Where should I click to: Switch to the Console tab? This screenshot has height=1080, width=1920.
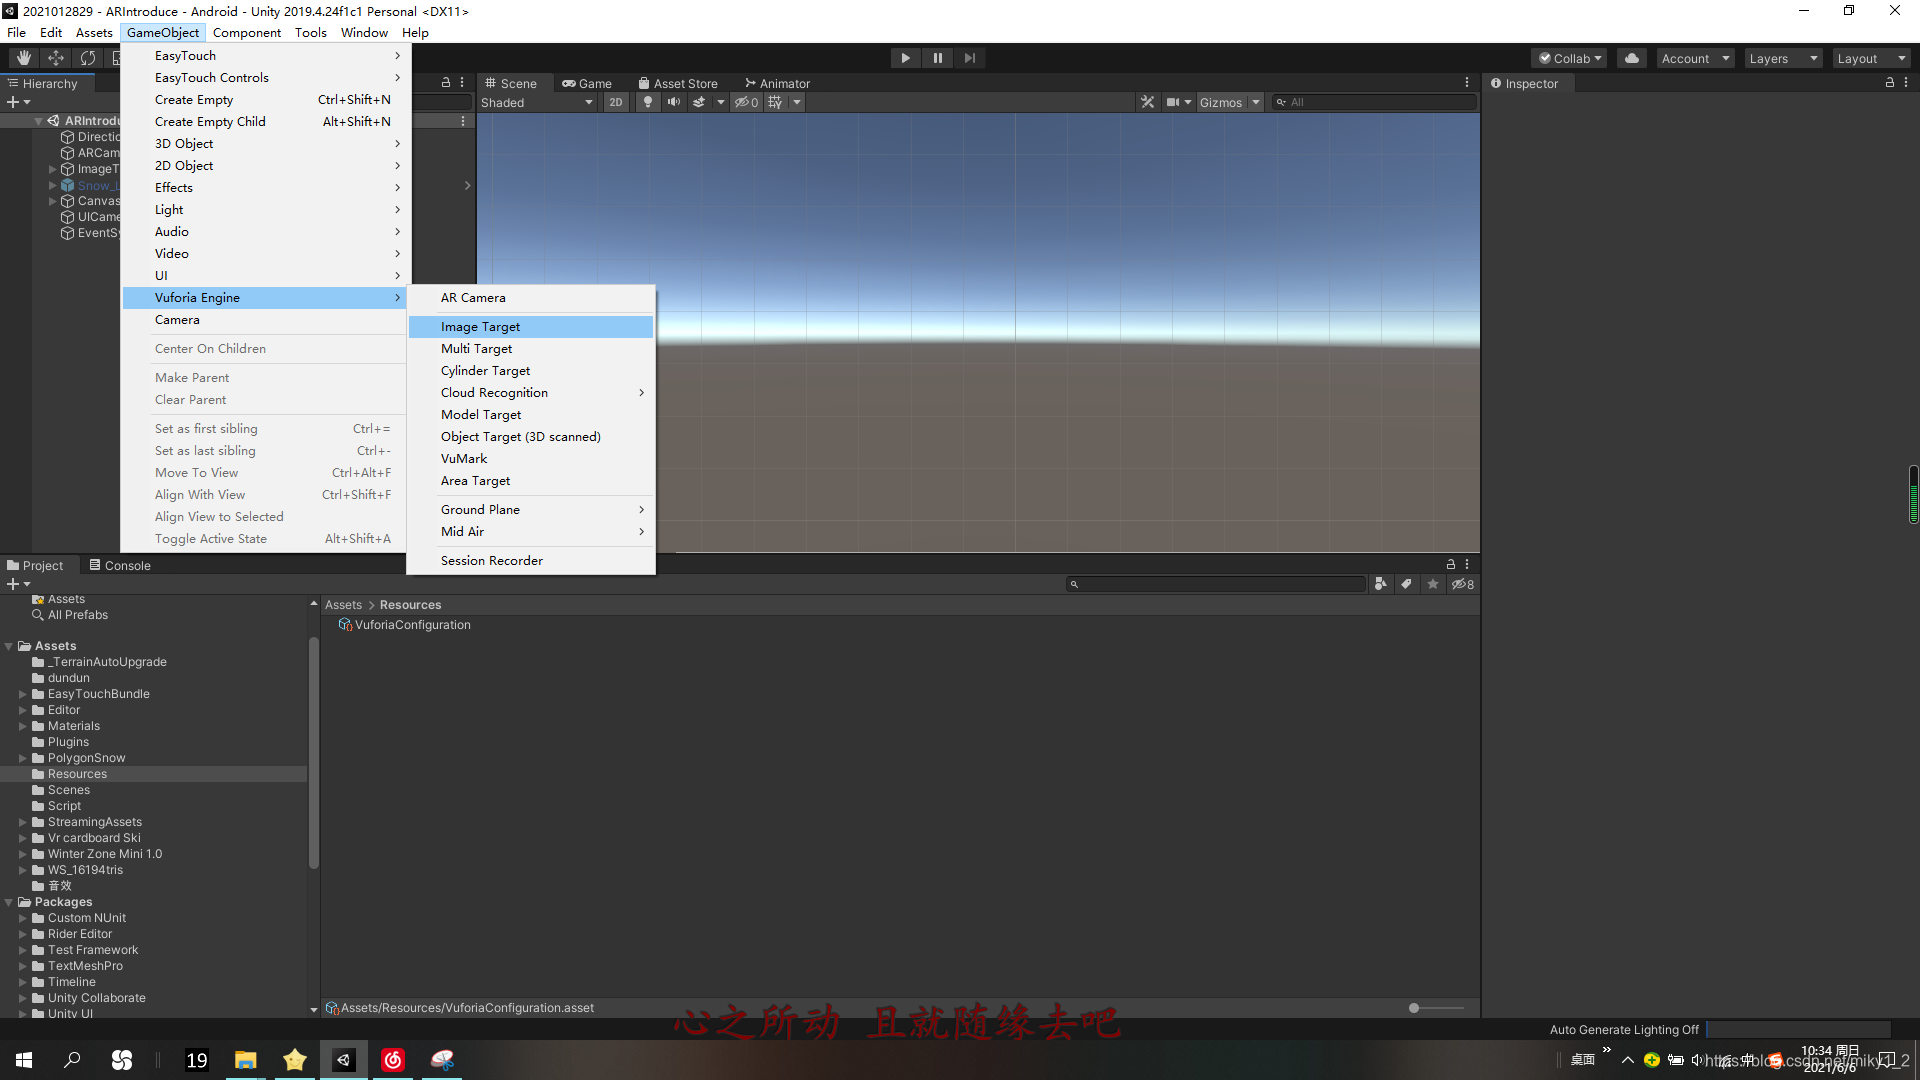(120, 566)
